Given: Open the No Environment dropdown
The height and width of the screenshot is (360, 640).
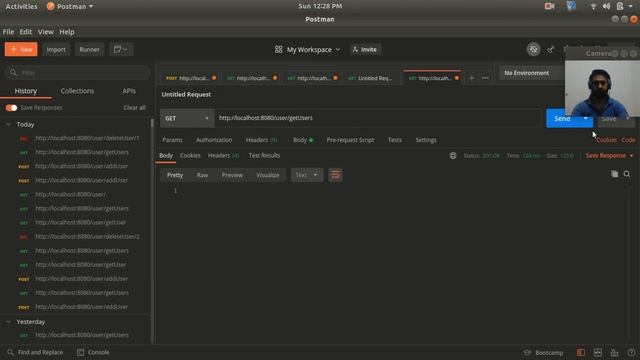Looking at the screenshot, I should click(x=532, y=73).
